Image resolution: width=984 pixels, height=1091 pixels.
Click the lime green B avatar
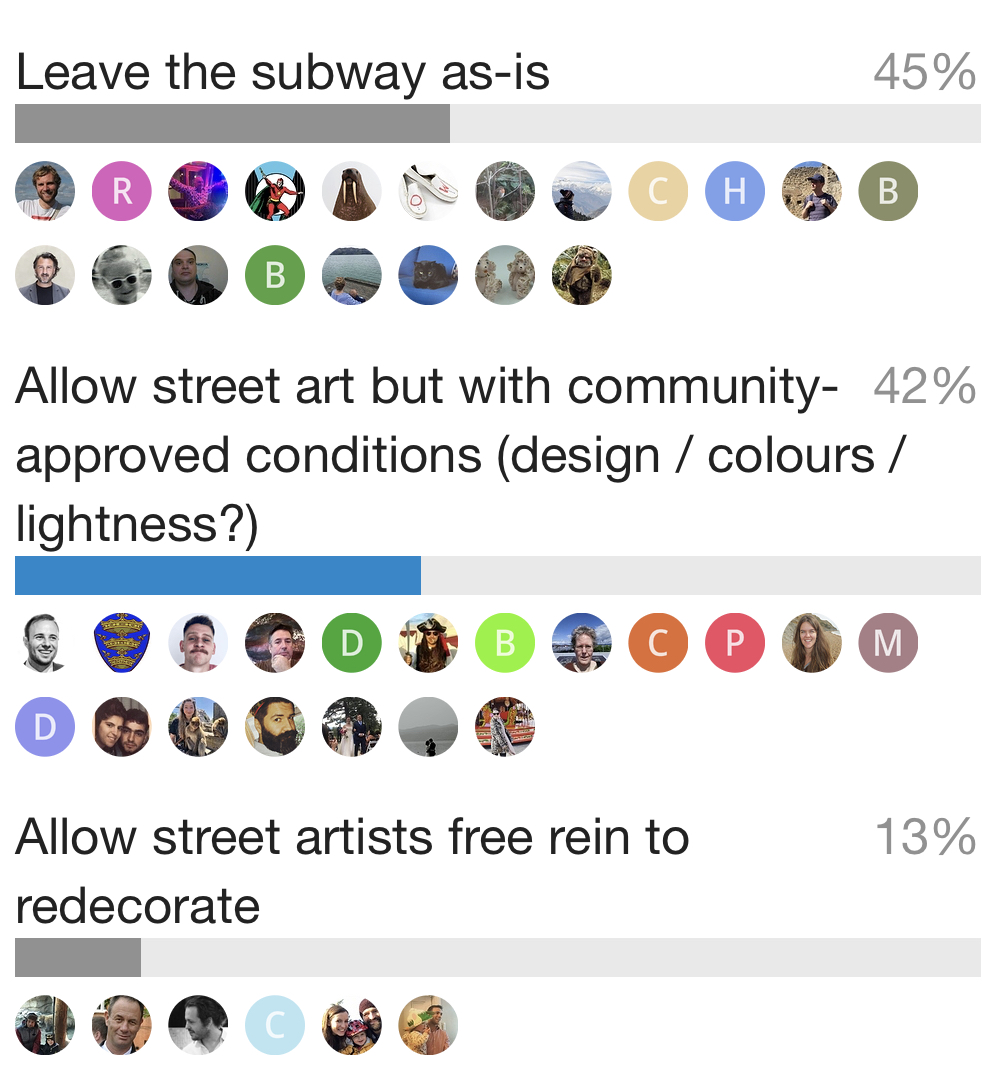pos(505,643)
